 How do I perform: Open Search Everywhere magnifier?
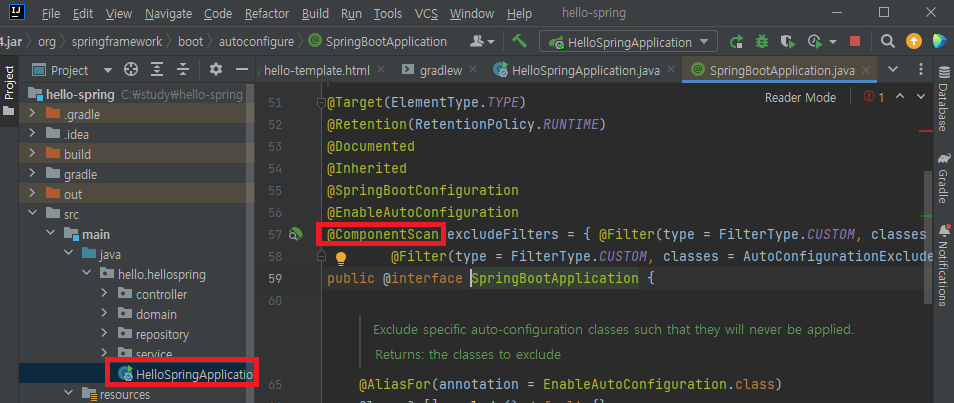coord(888,41)
